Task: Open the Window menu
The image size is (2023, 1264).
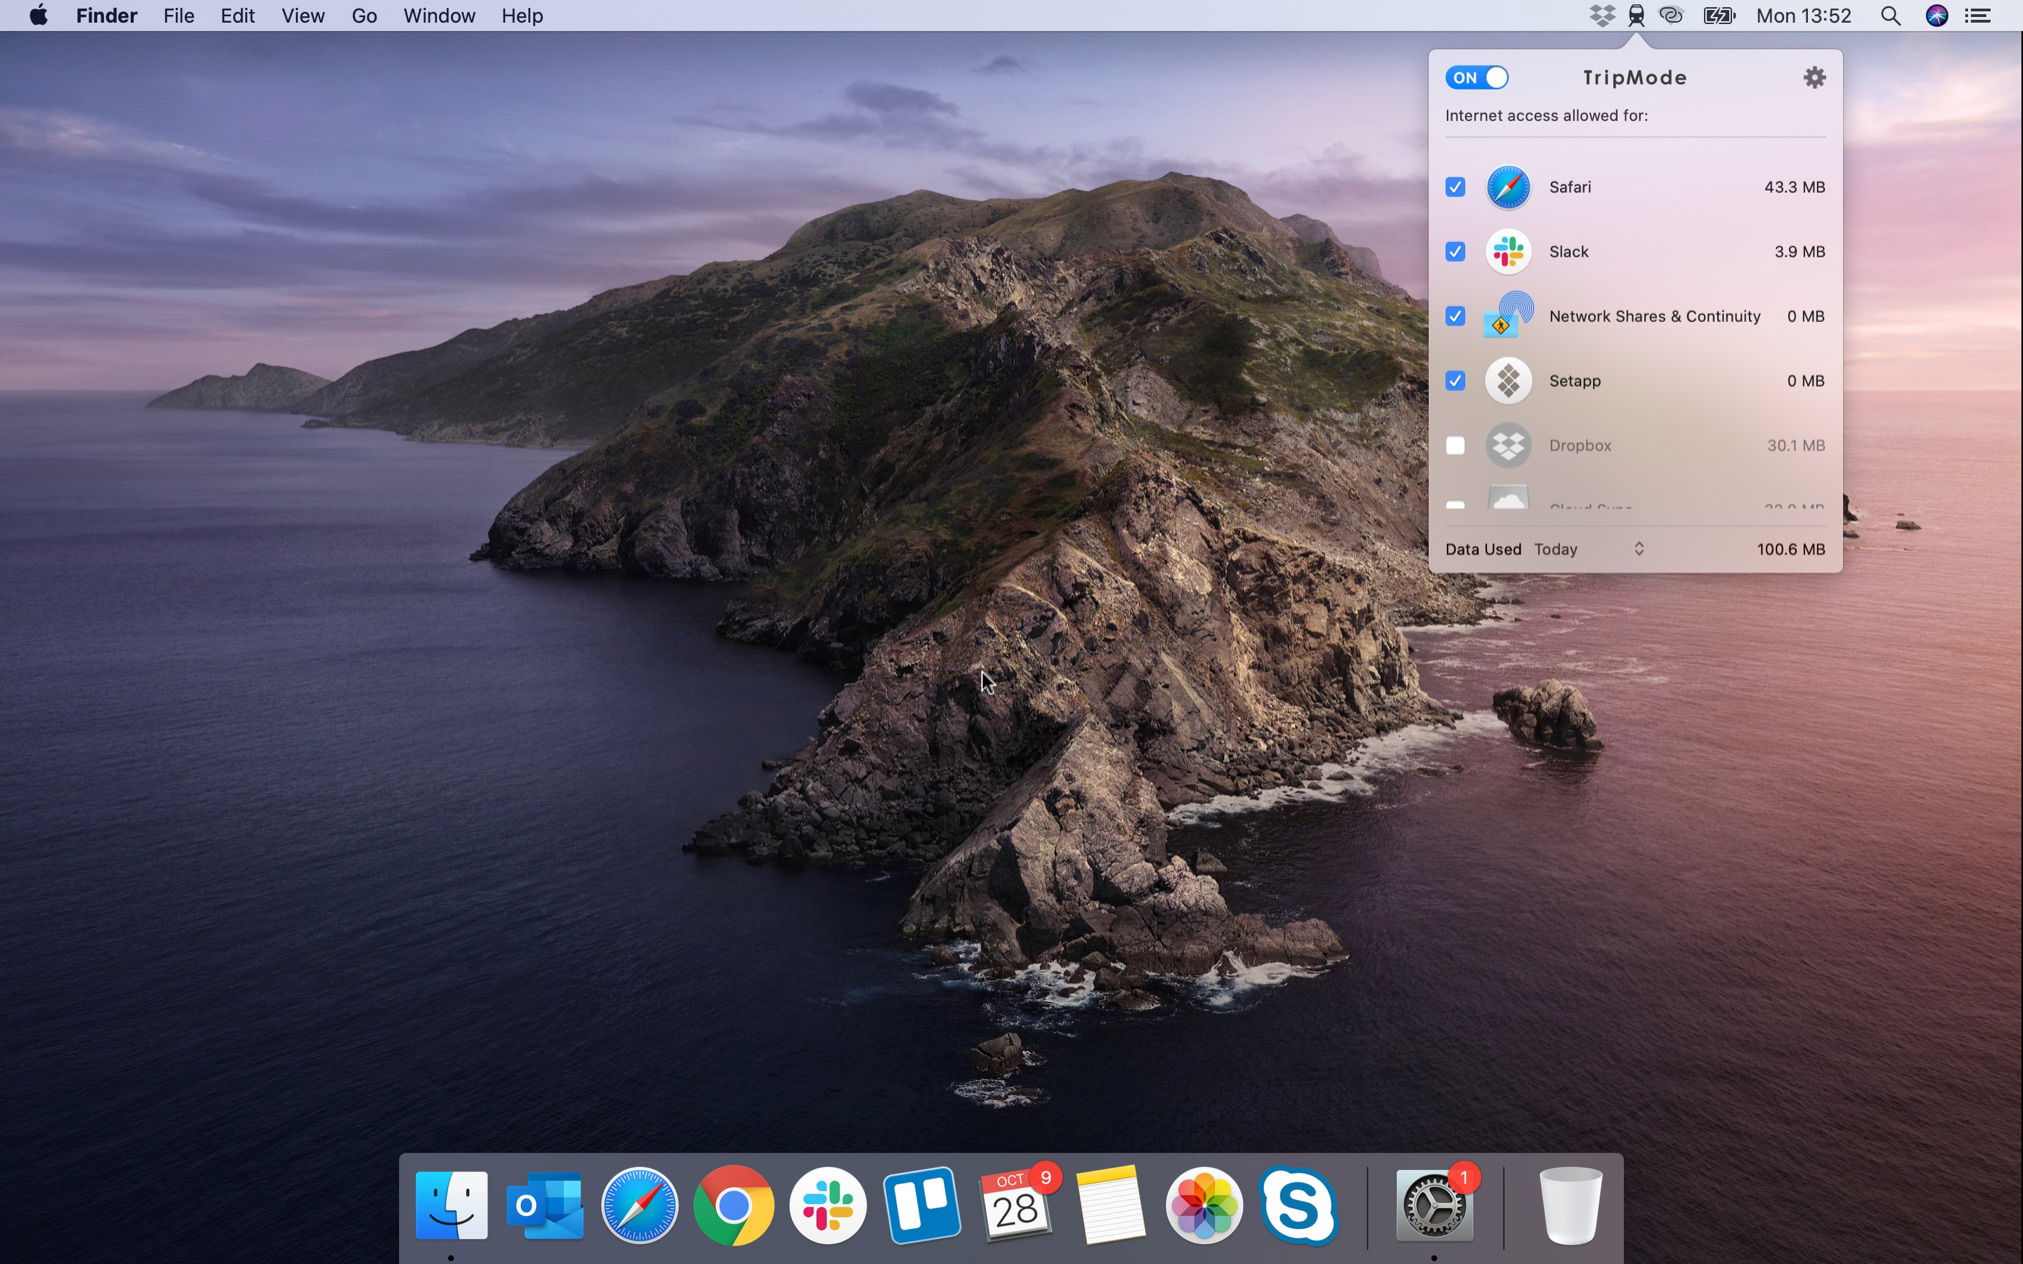Action: pyautogui.click(x=439, y=15)
